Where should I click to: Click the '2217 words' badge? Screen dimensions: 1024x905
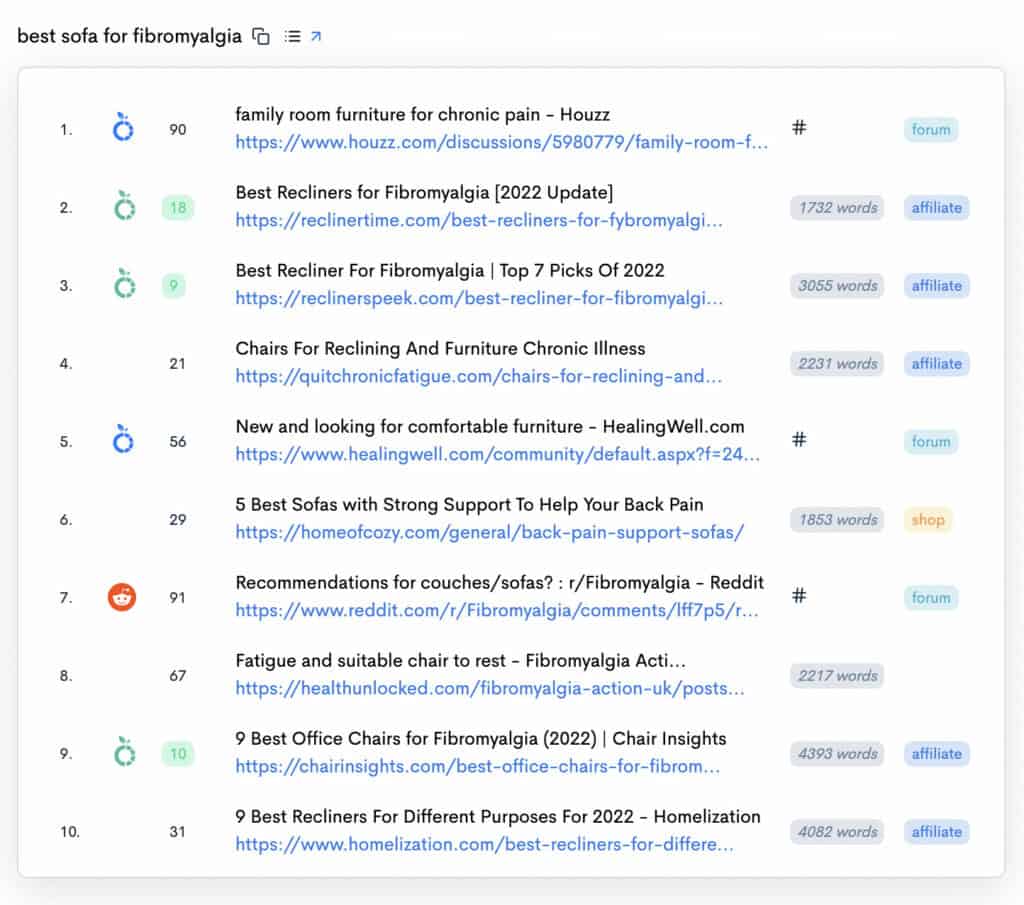click(837, 676)
